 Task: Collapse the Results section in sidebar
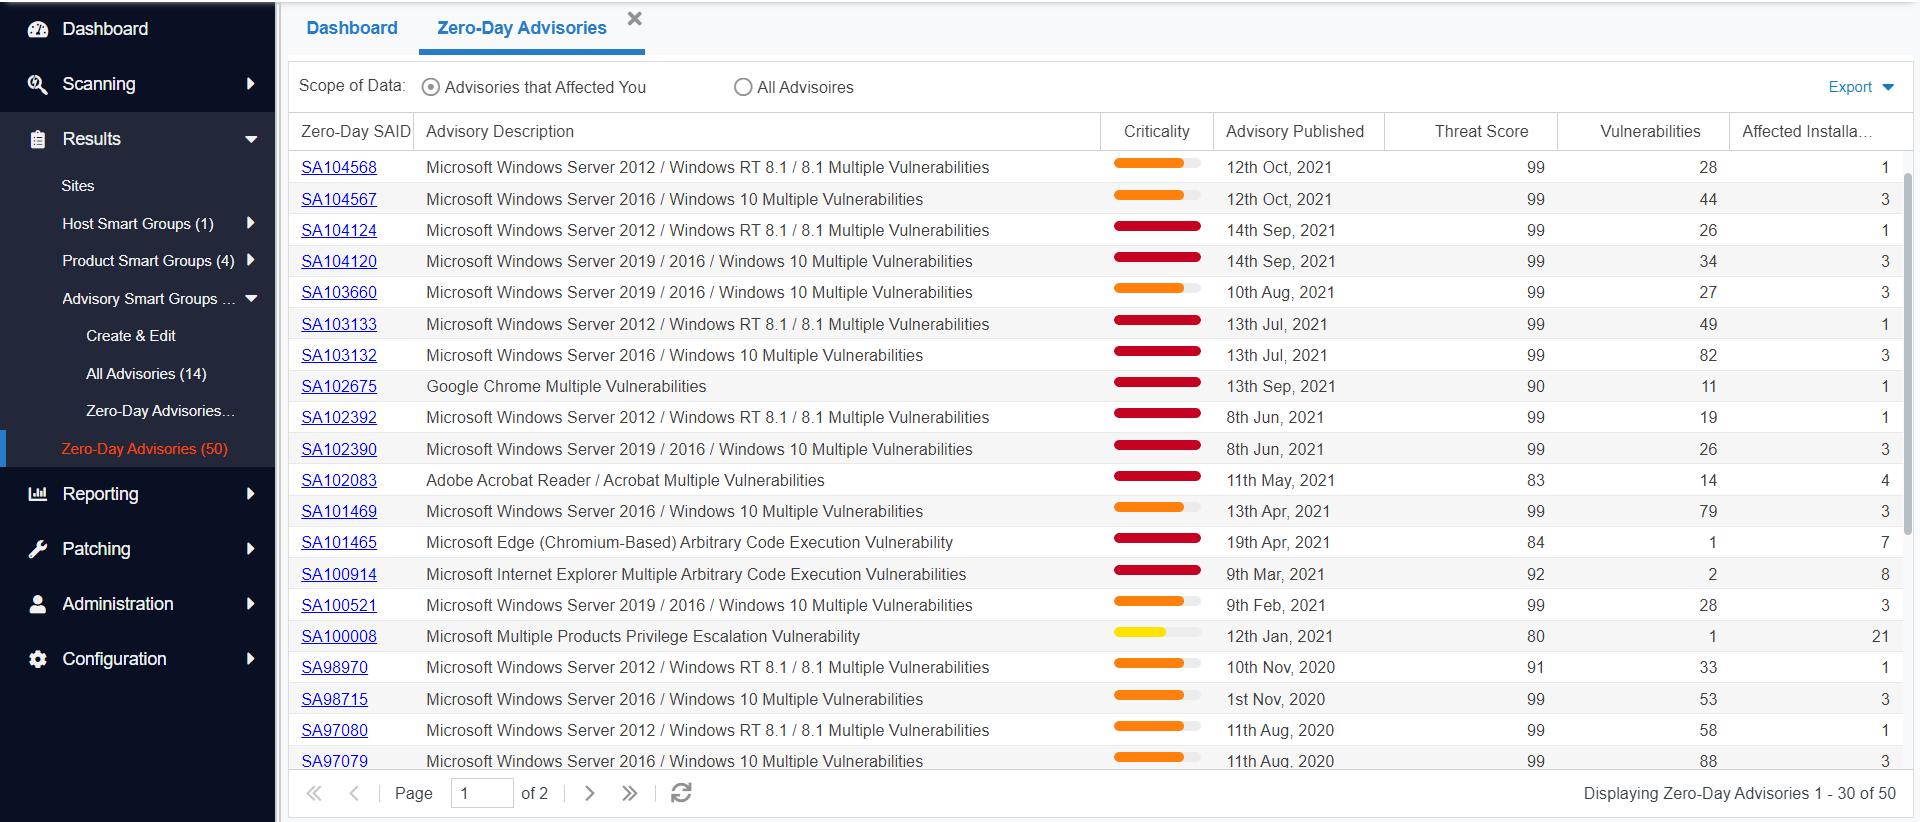[x=251, y=139]
